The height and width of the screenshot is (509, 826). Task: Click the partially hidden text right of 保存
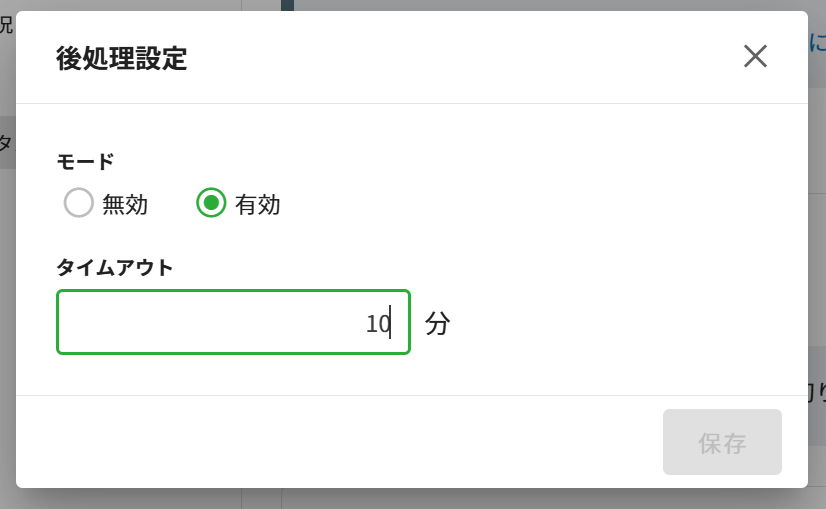coord(817,394)
